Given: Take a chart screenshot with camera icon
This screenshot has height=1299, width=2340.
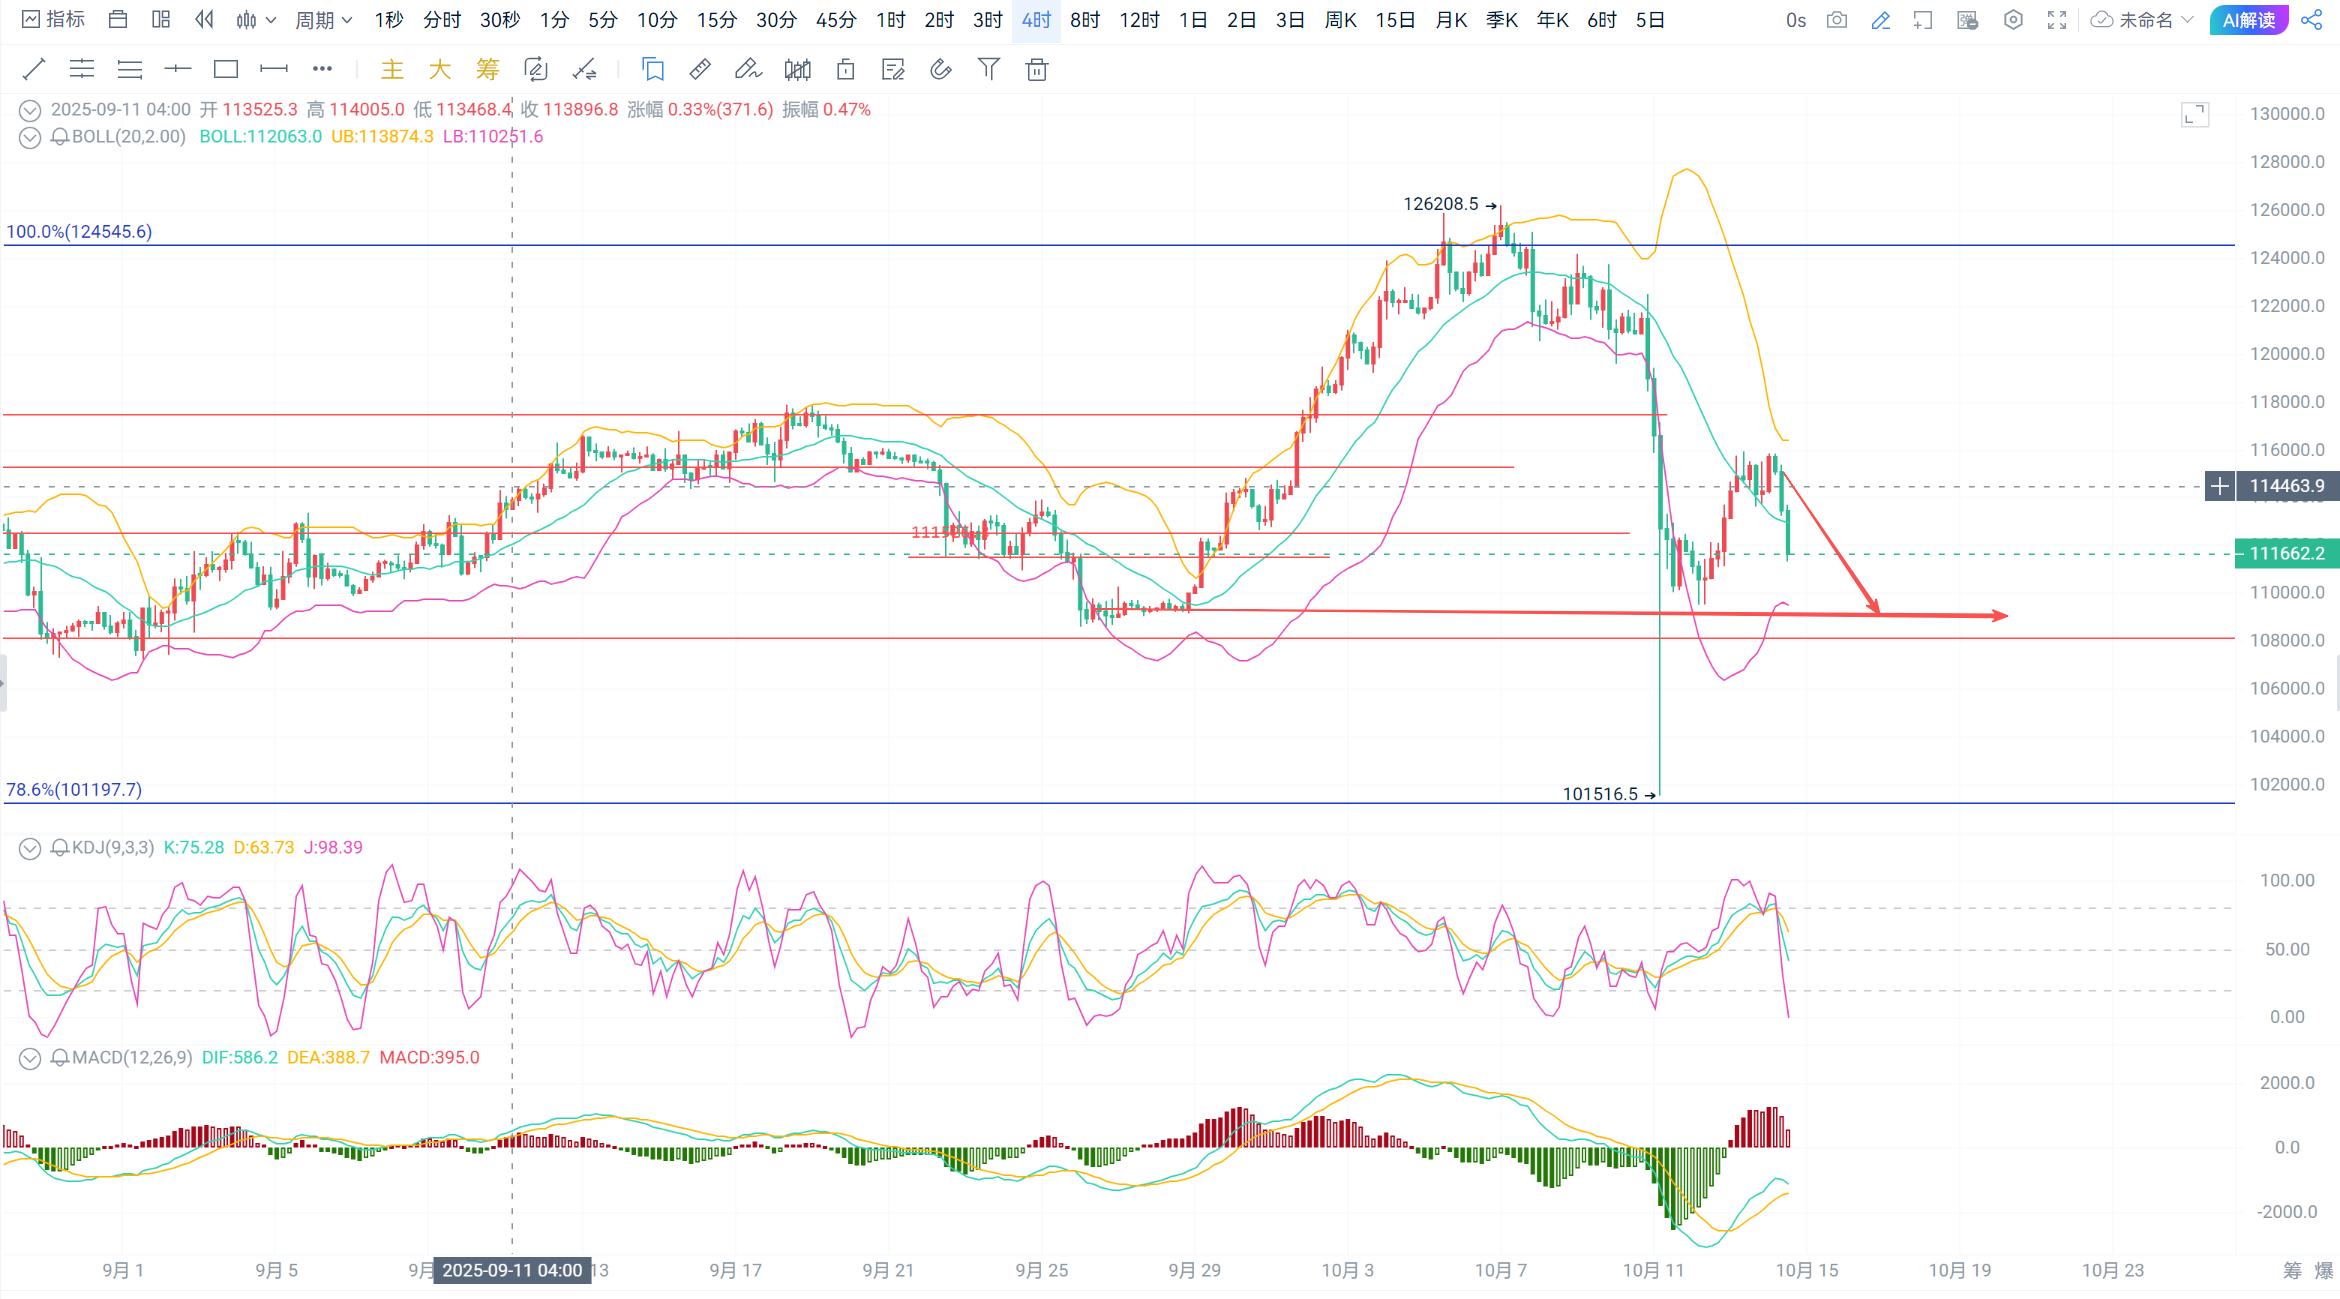Looking at the screenshot, I should (1836, 20).
